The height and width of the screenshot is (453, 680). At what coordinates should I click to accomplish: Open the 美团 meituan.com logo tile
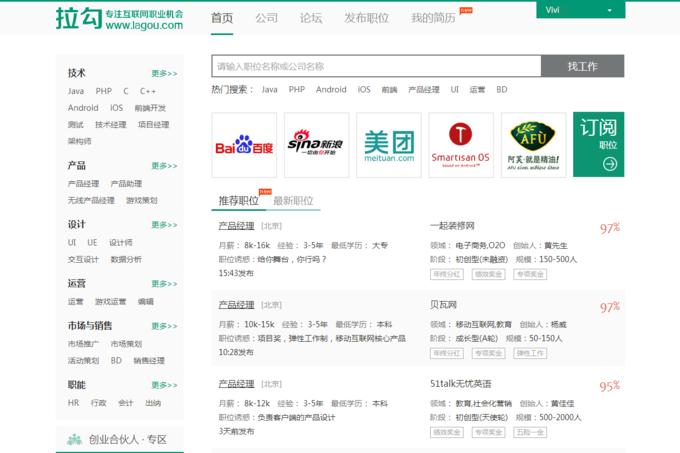point(389,145)
